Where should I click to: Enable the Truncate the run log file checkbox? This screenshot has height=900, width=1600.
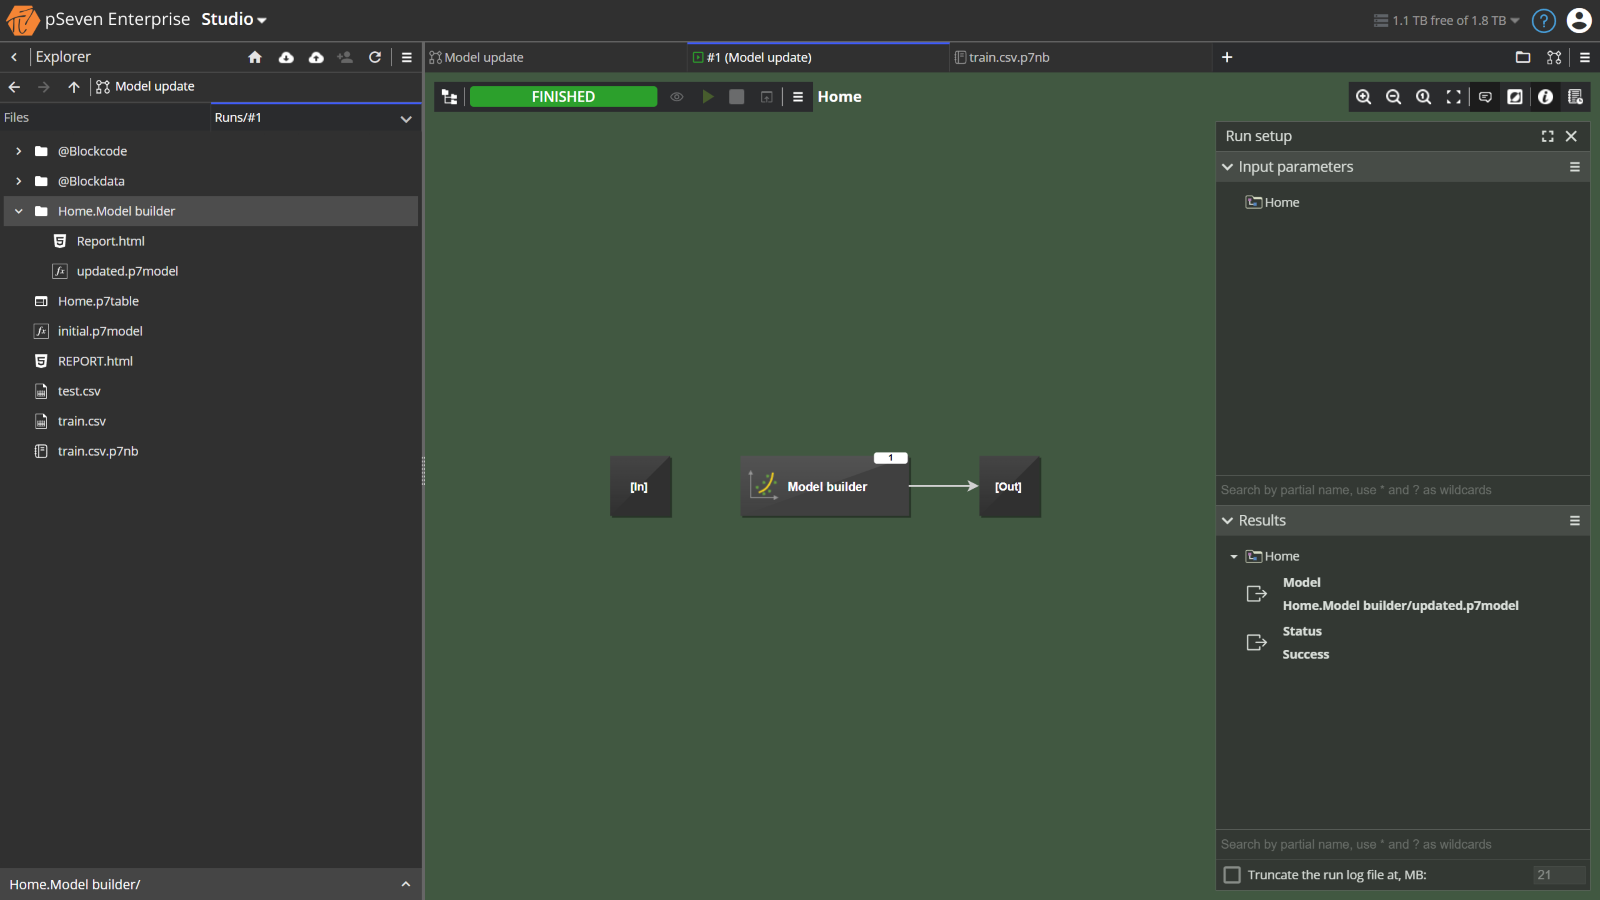coord(1231,874)
